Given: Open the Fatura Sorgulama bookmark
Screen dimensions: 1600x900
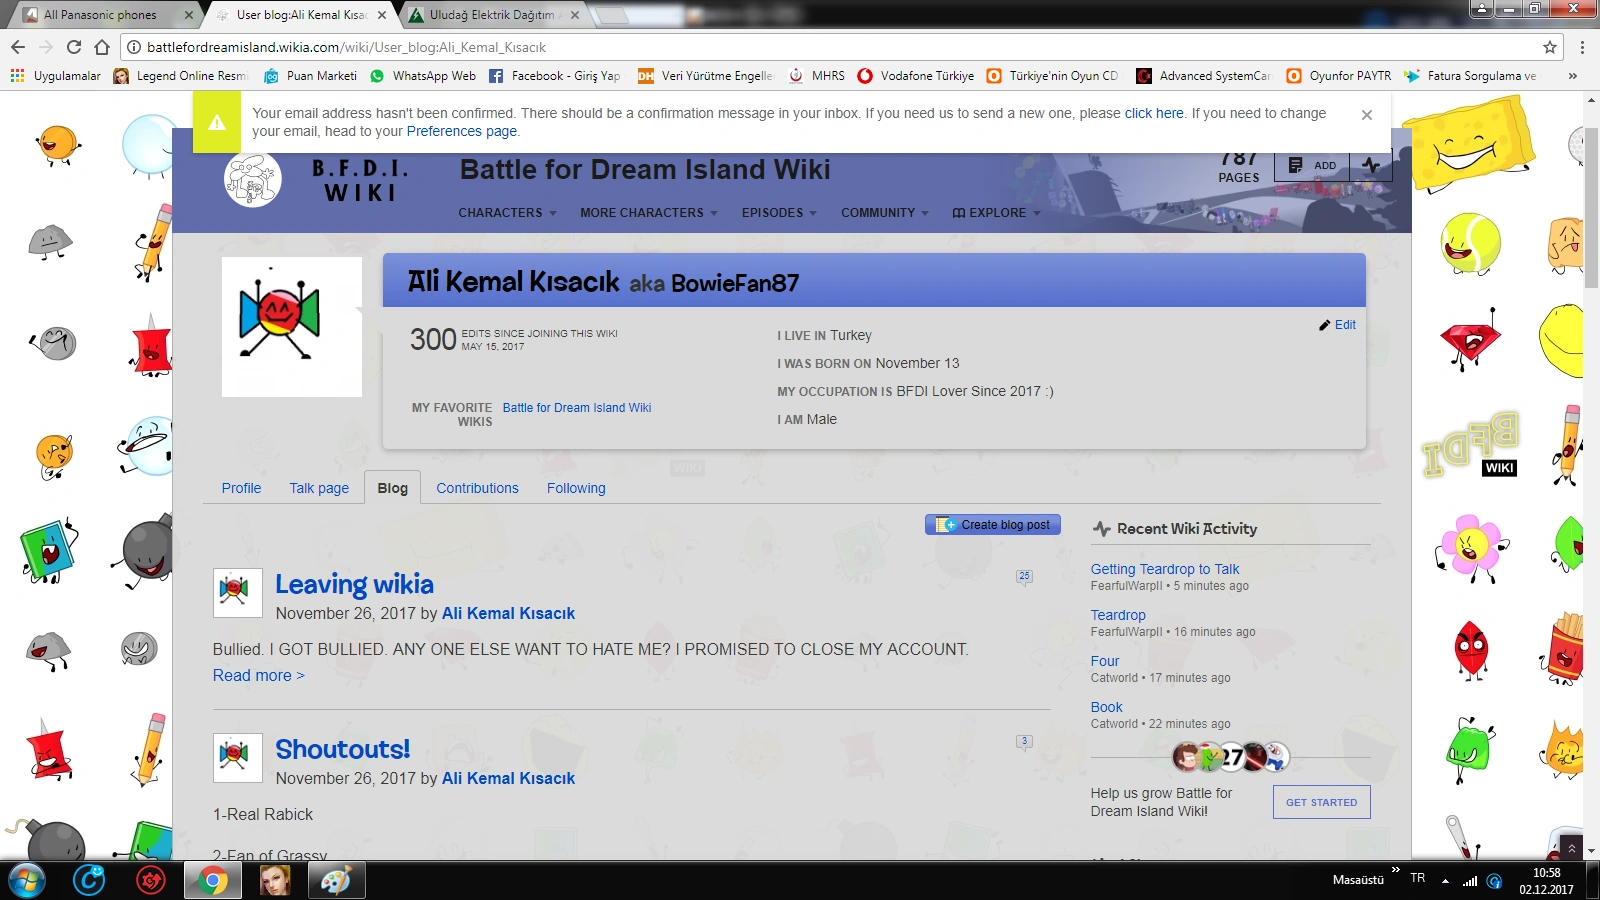Looking at the screenshot, I should click(x=1471, y=75).
